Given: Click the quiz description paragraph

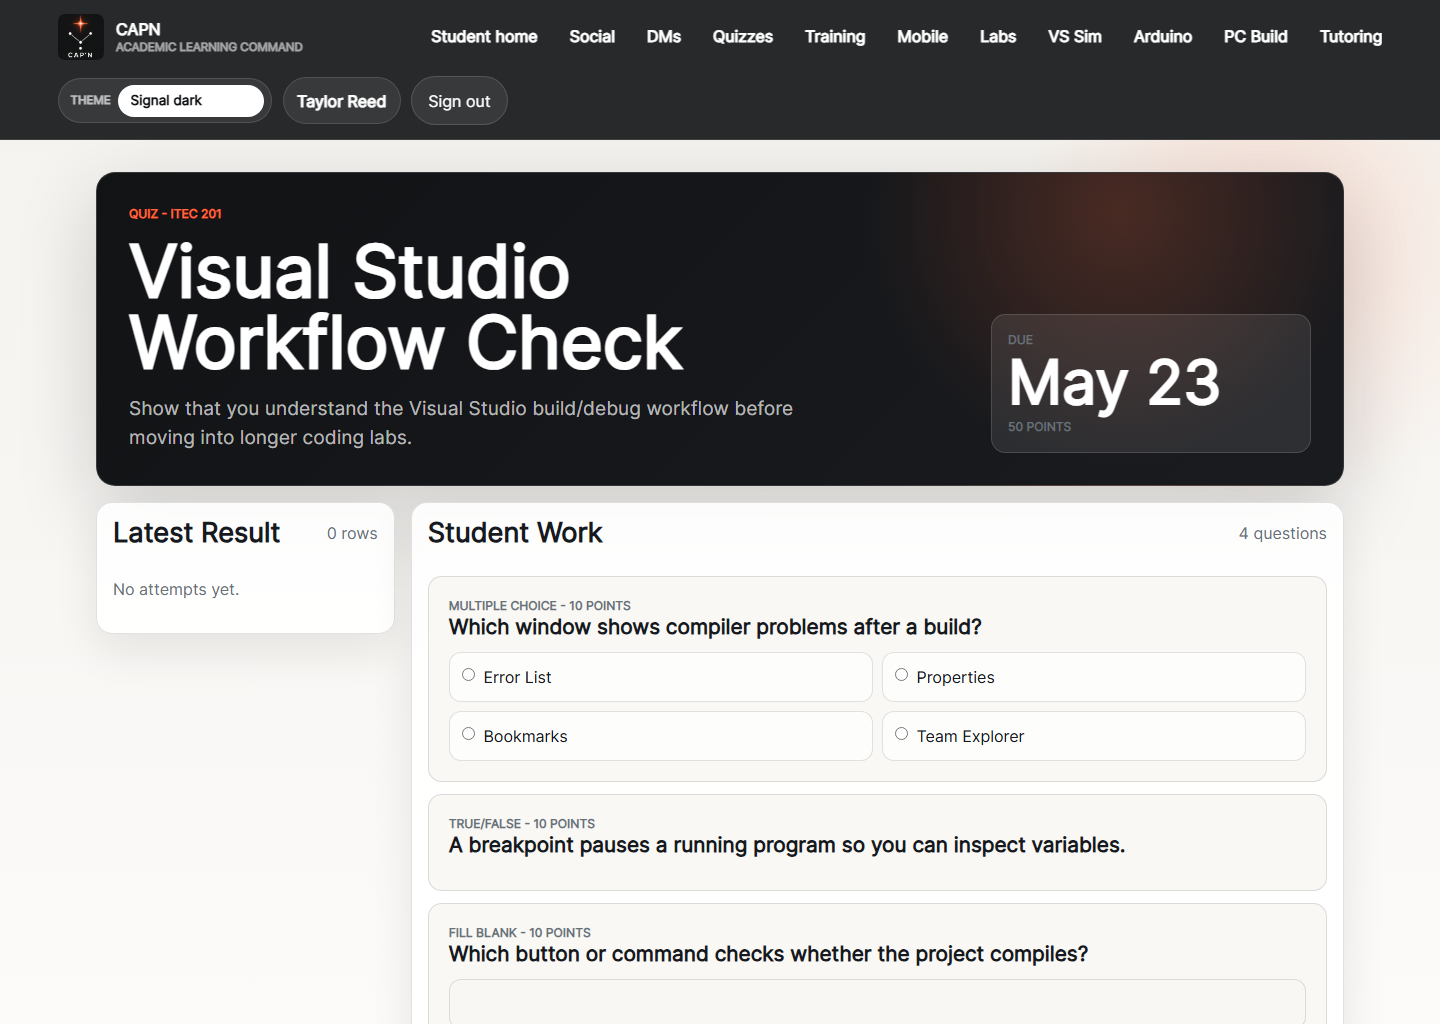Looking at the screenshot, I should (x=461, y=423).
